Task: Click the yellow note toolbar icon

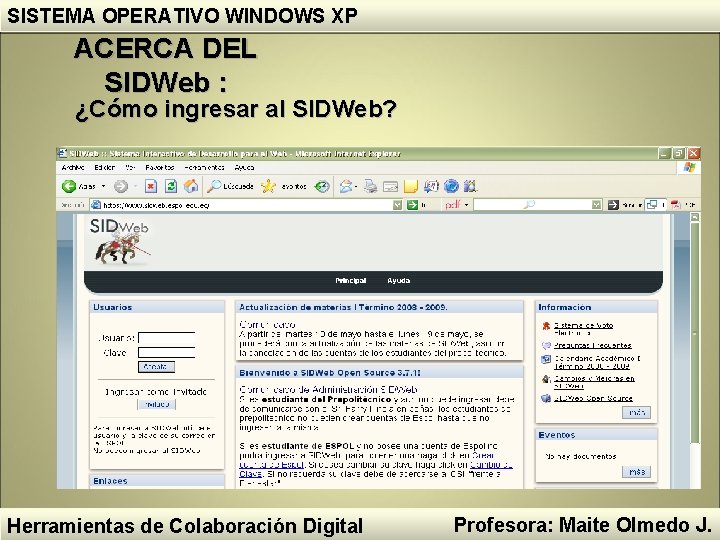Action: click(x=411, y=186)
